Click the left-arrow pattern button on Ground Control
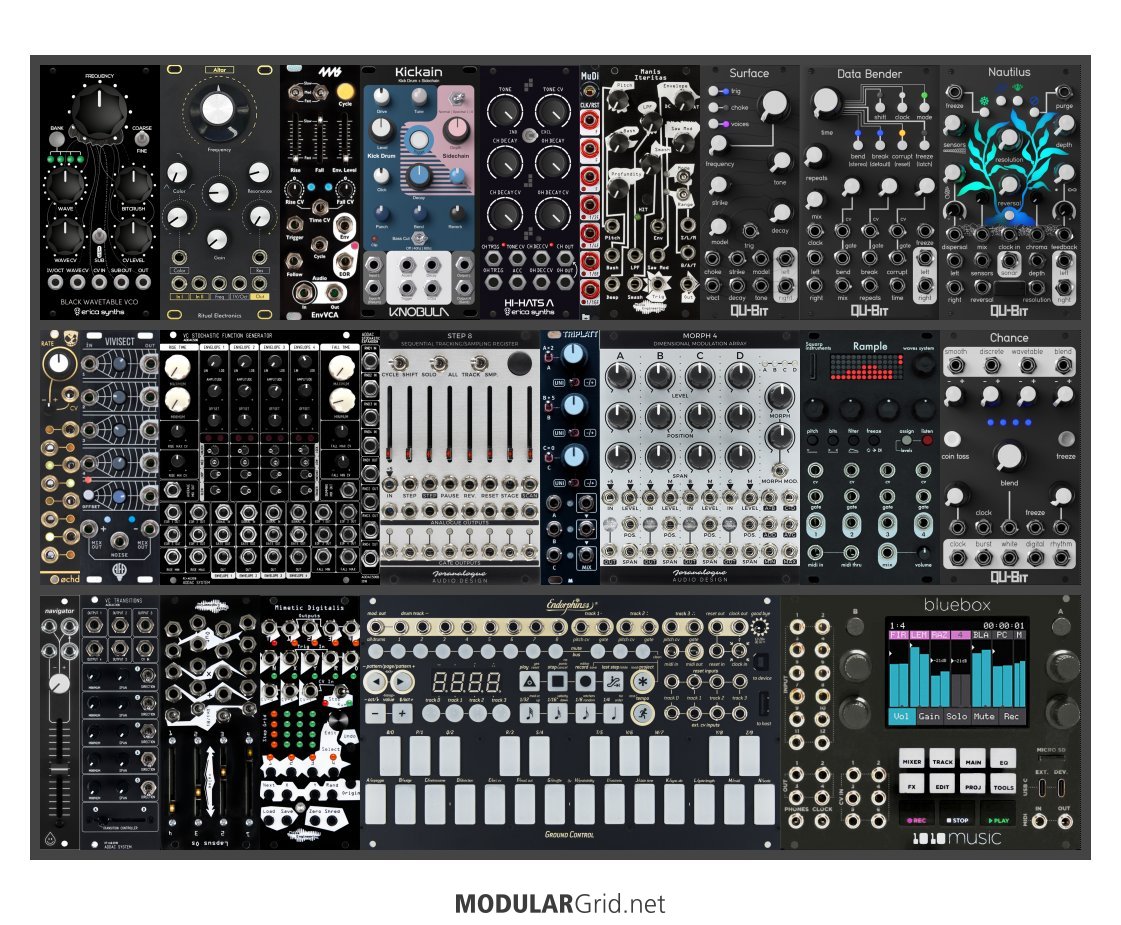The image size is (1121, 925). coord(375,682)
